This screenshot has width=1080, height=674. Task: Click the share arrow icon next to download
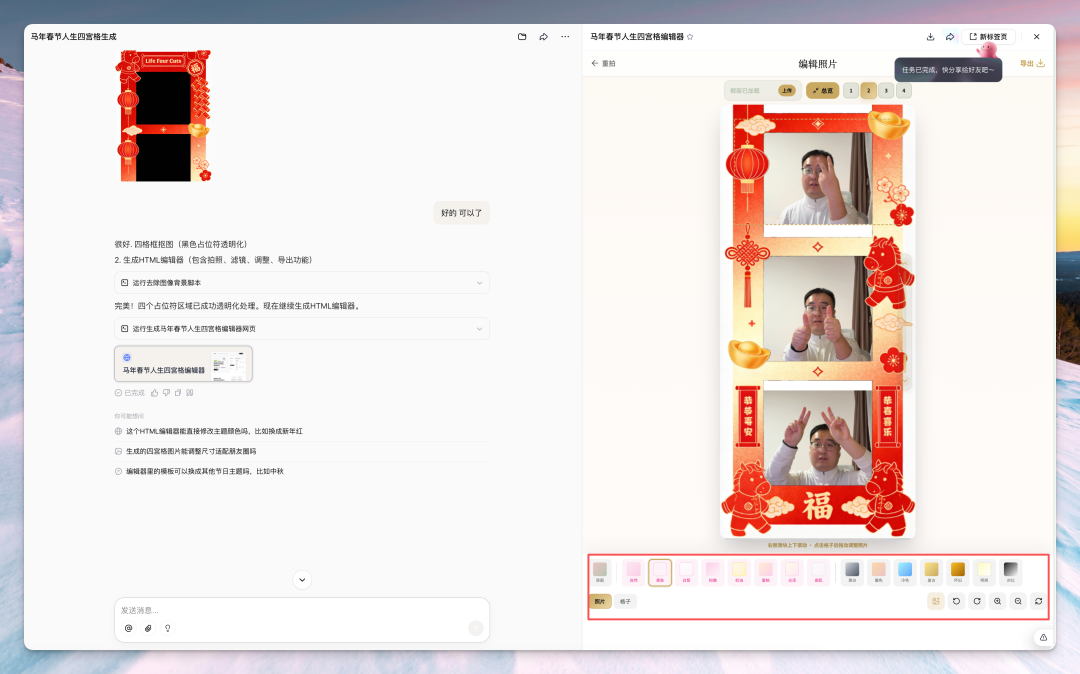pyautogui.click(x=949, y=36)
